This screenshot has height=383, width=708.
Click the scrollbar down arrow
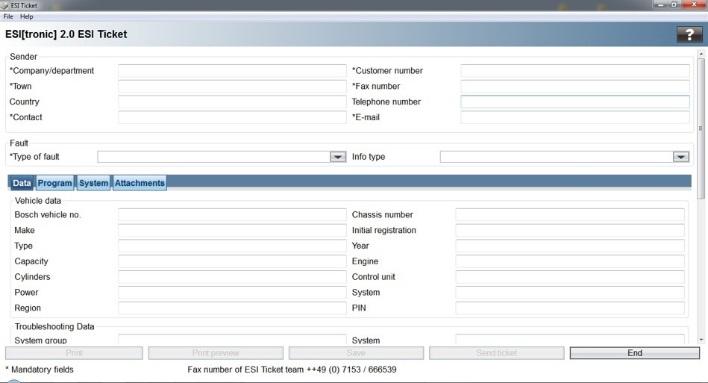tap(701, 340)
